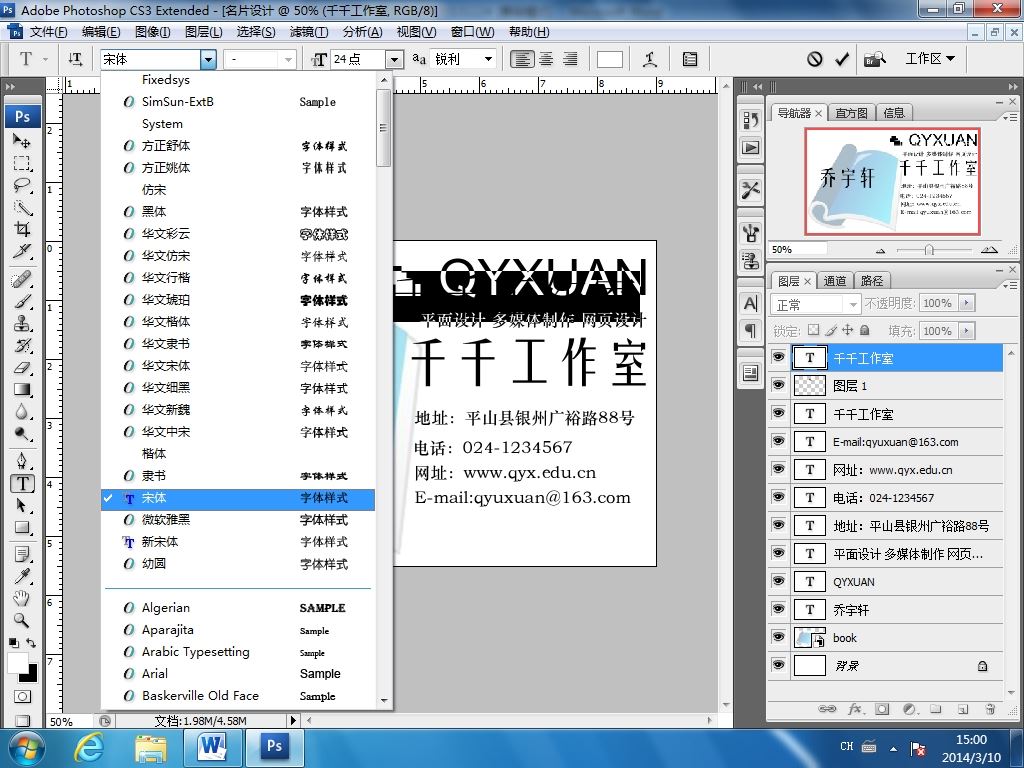Click the text color swatch
Viewport: 1024px width, 768px height.
(609, 59)
